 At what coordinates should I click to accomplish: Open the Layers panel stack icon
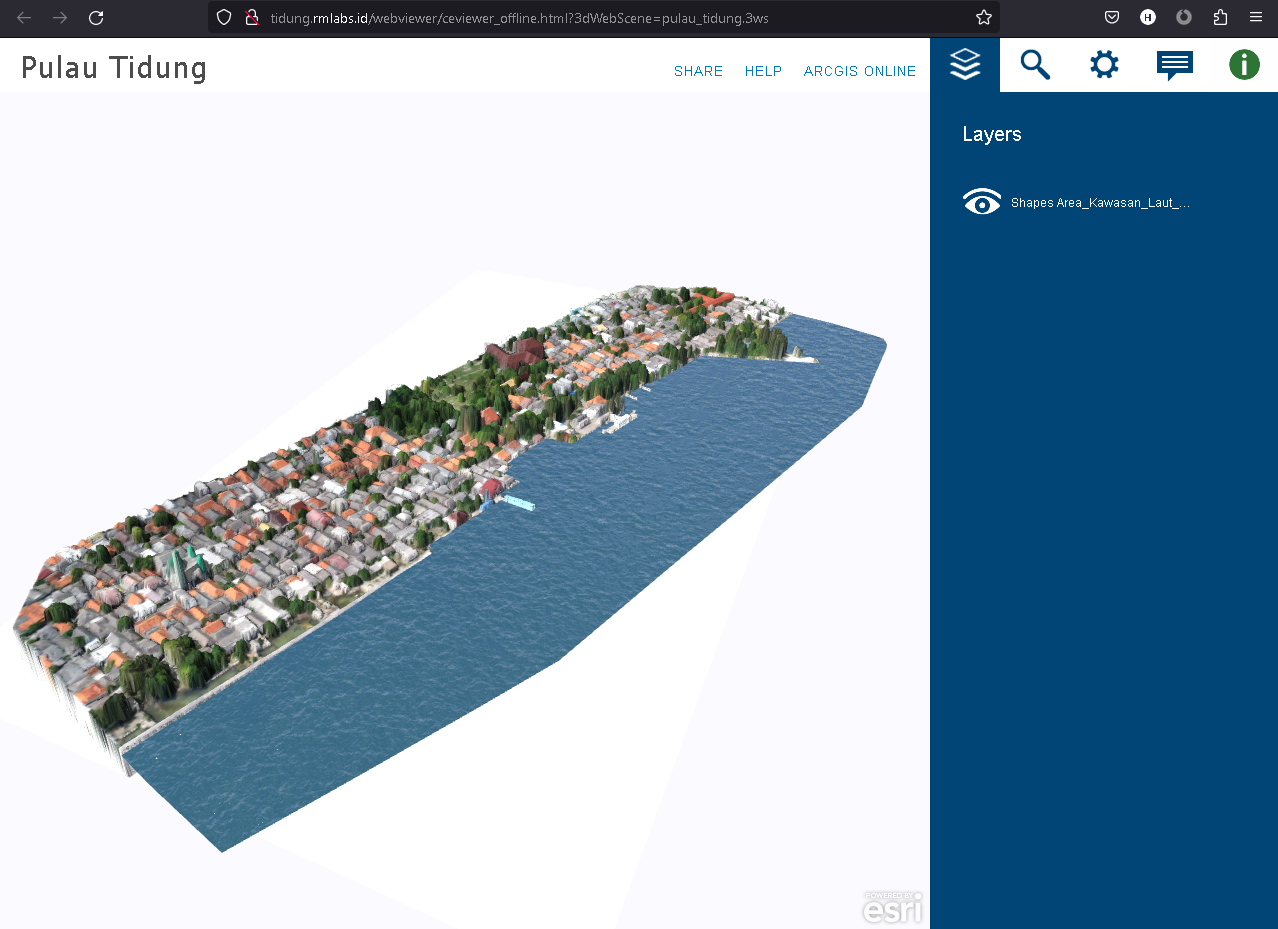click(x=965, y=65)
